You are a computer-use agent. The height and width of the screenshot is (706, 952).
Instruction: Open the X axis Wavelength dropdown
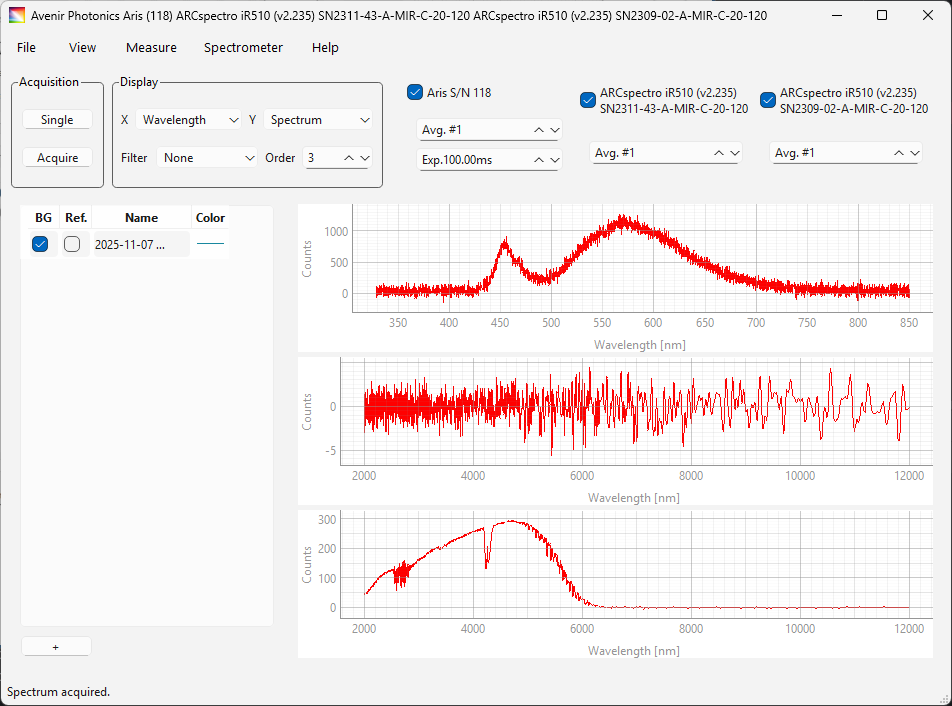point(188,120)
